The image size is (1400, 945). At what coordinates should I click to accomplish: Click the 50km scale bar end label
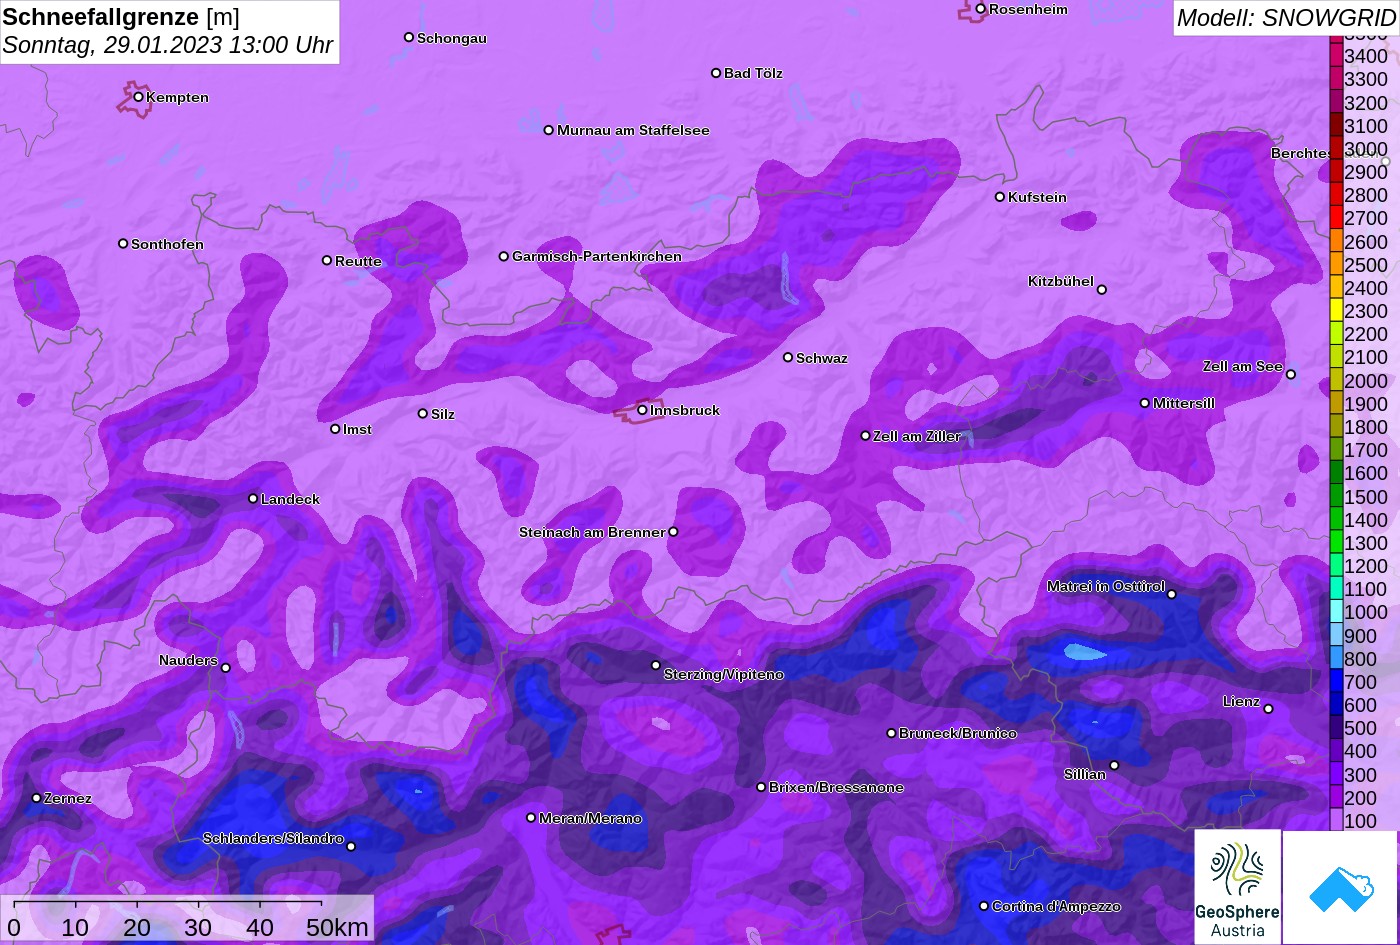[x=337, y=927]
